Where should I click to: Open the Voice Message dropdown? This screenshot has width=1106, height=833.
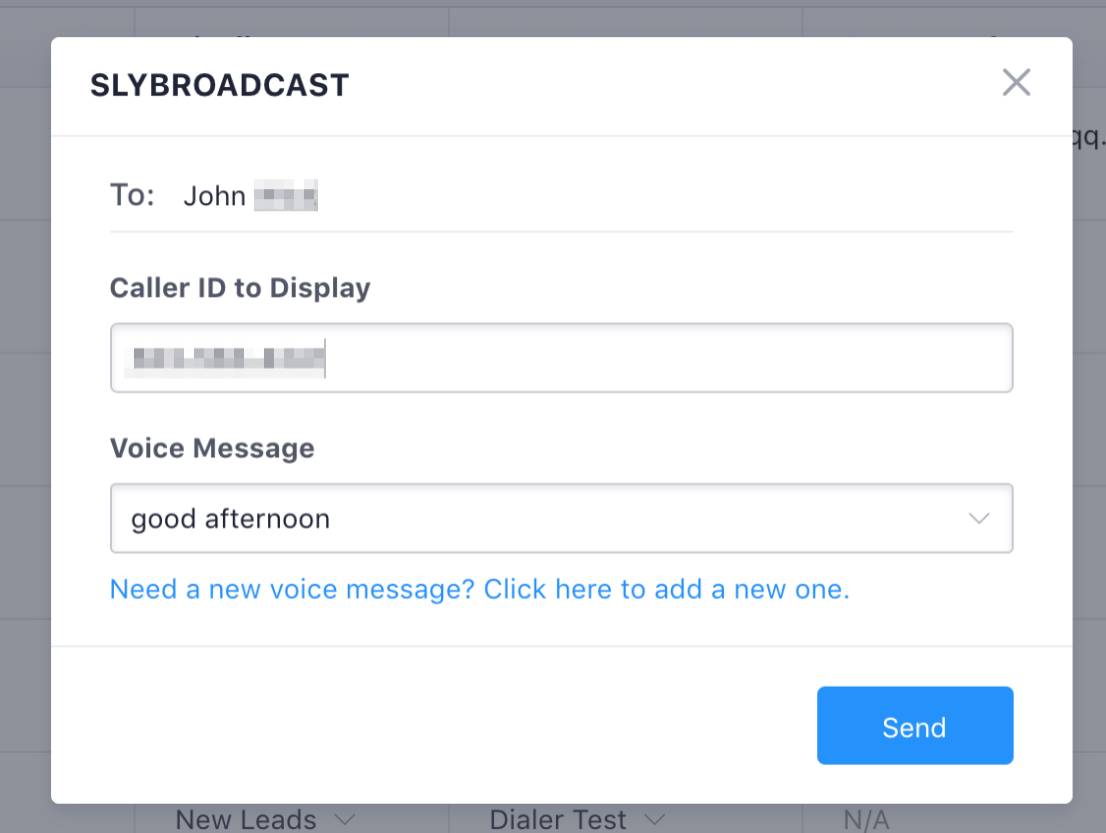(560, 519)
